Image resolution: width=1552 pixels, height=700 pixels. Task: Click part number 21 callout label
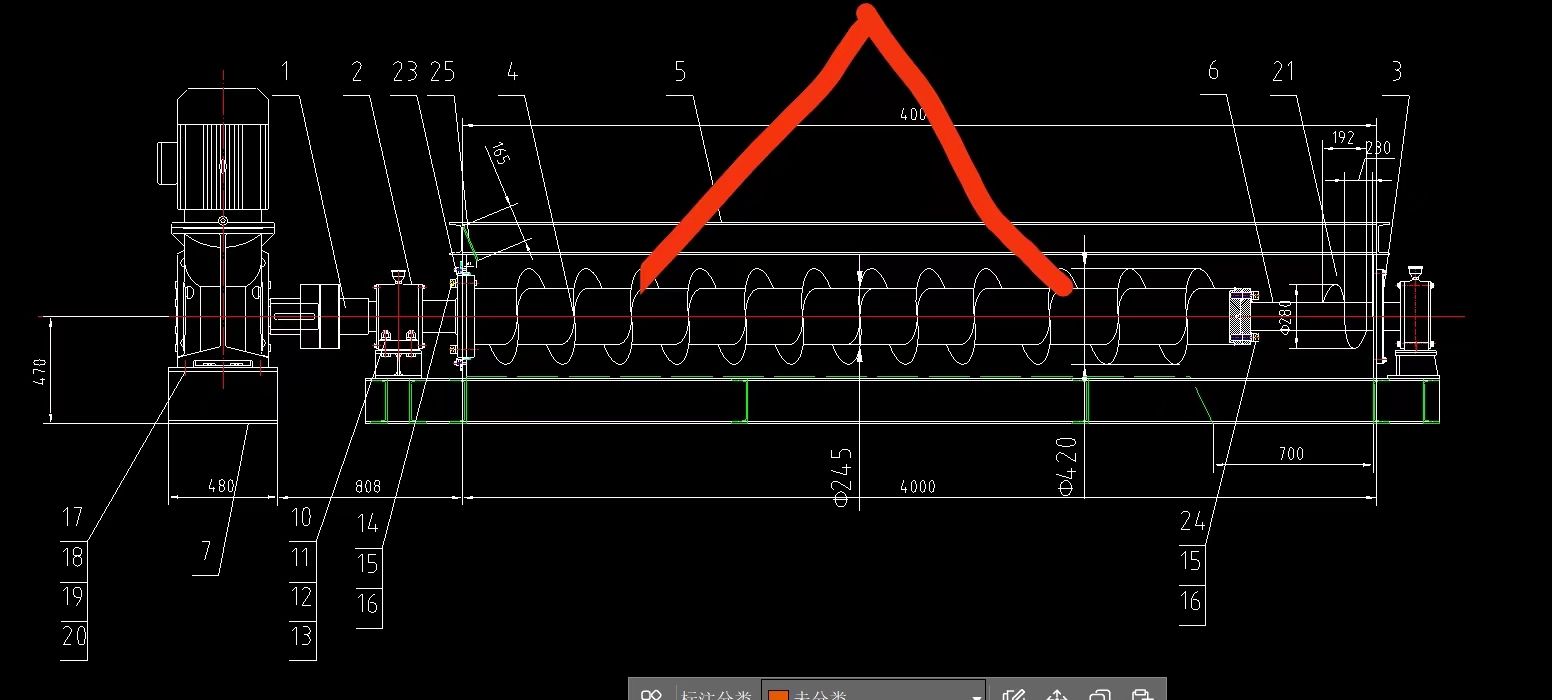click(x=1283, y=71)
